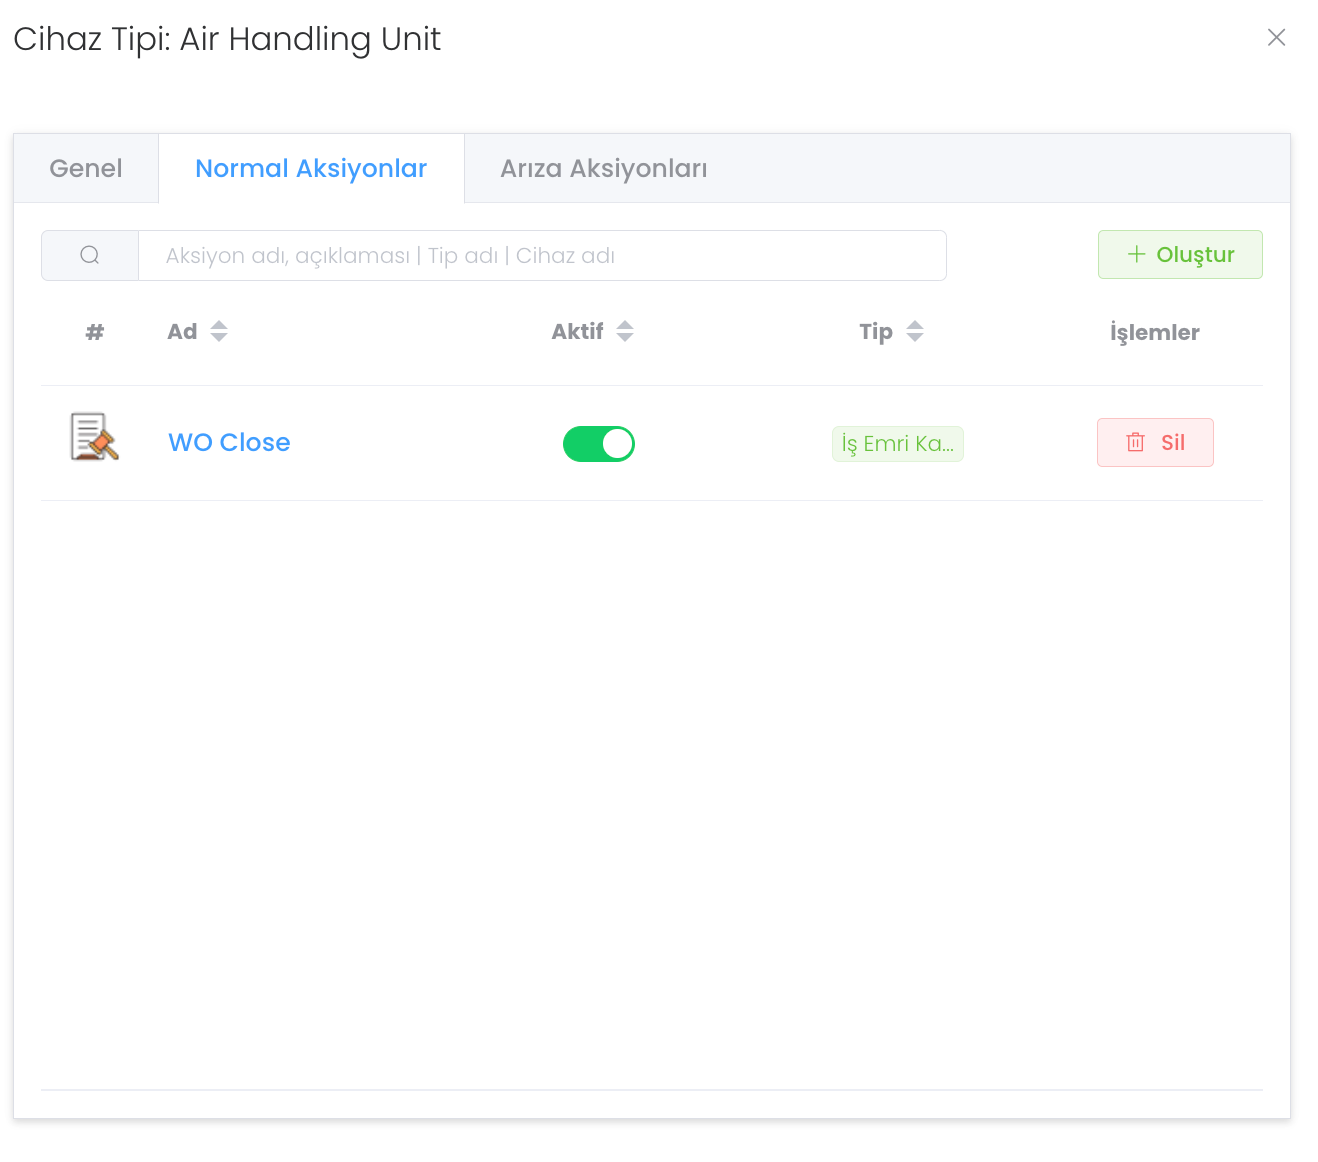The height and width of the screenshot is (1162, 1318).
Task: Disable the Aktif toggle for WO Close
Action: (x=598, y=444)
